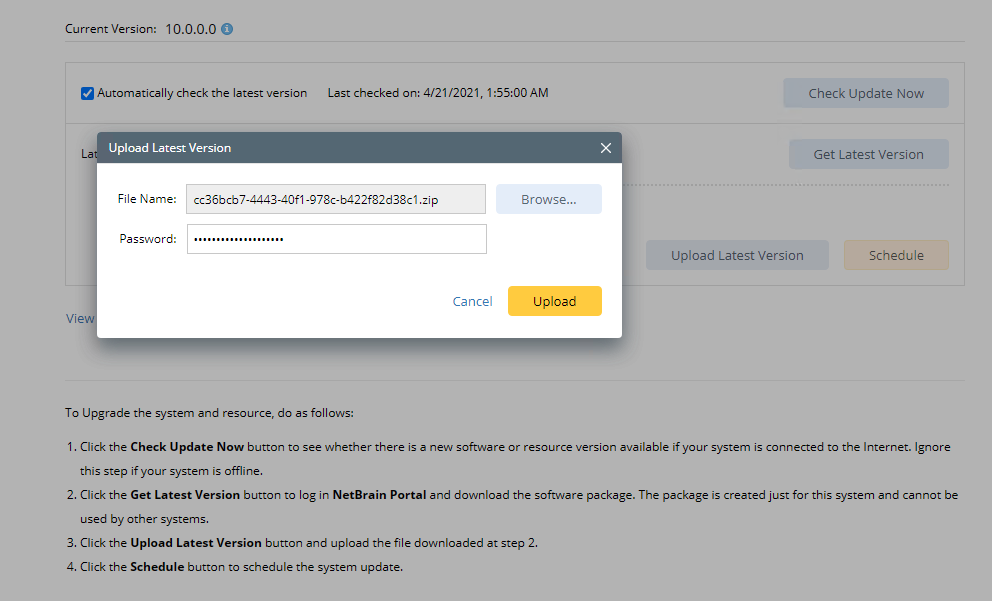Click the Upload Latest Version button behind the dialog
The height and width of the screenshot is (601, 992).
[737, 255]
